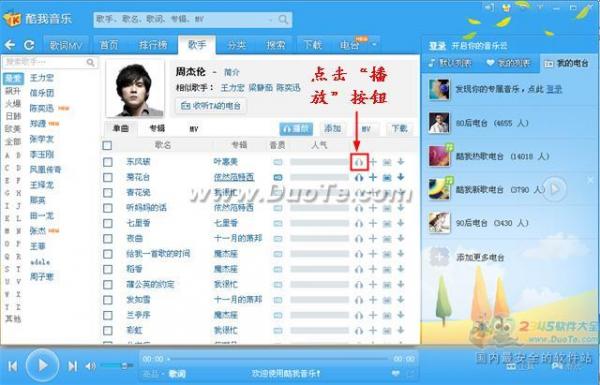This screenshot has height=385, width=600.
Task: Switch to the 歌词MV tab
Action: pos(66,46)
